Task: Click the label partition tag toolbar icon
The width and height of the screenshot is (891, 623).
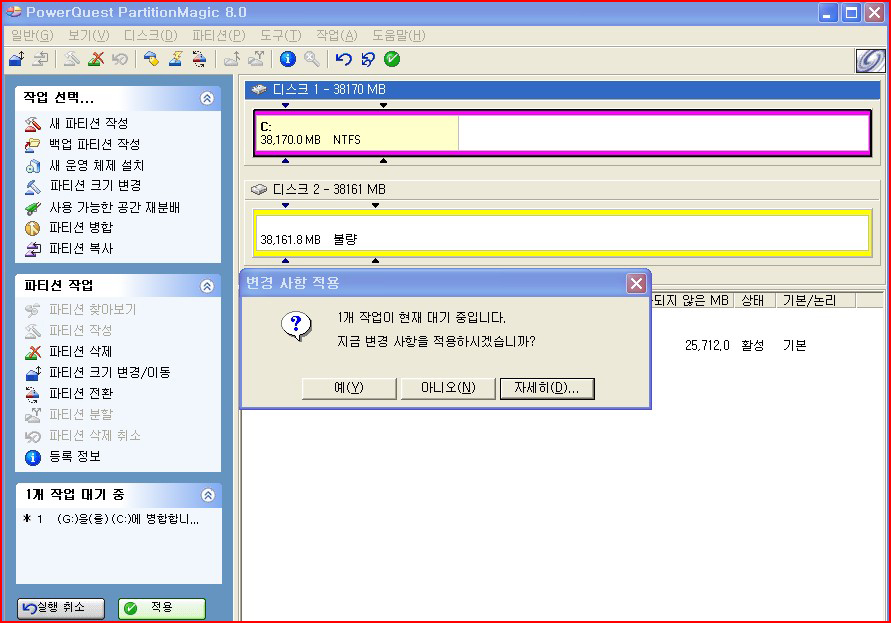Action: [151, 59]
